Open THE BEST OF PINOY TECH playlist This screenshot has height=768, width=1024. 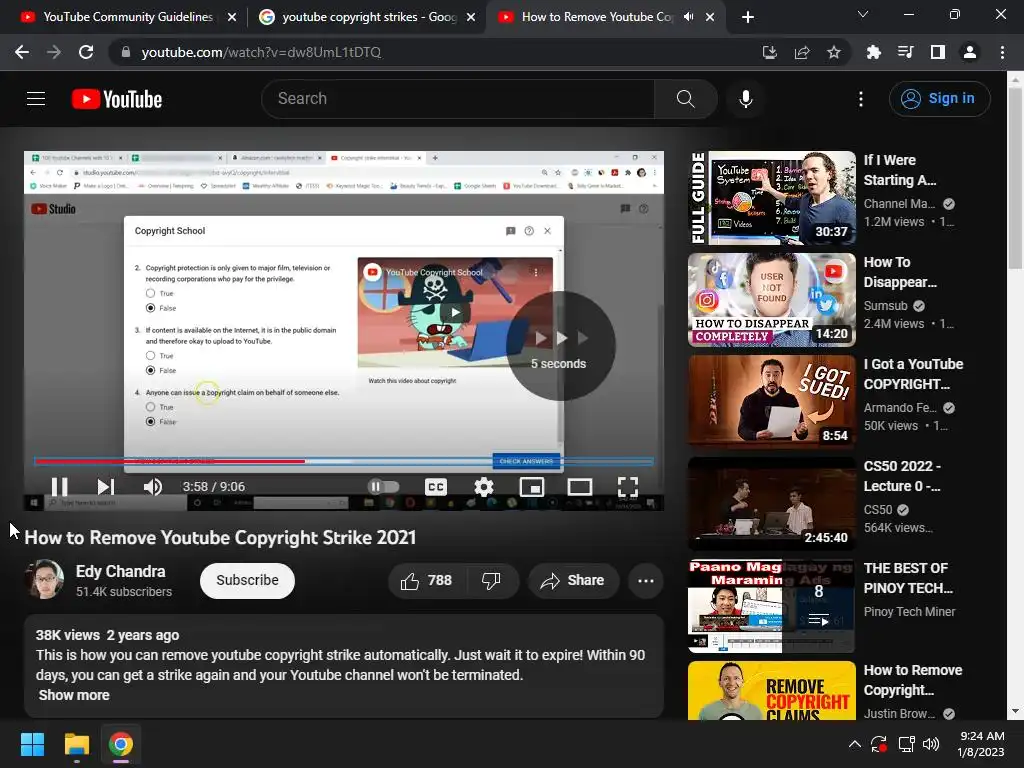772,605
